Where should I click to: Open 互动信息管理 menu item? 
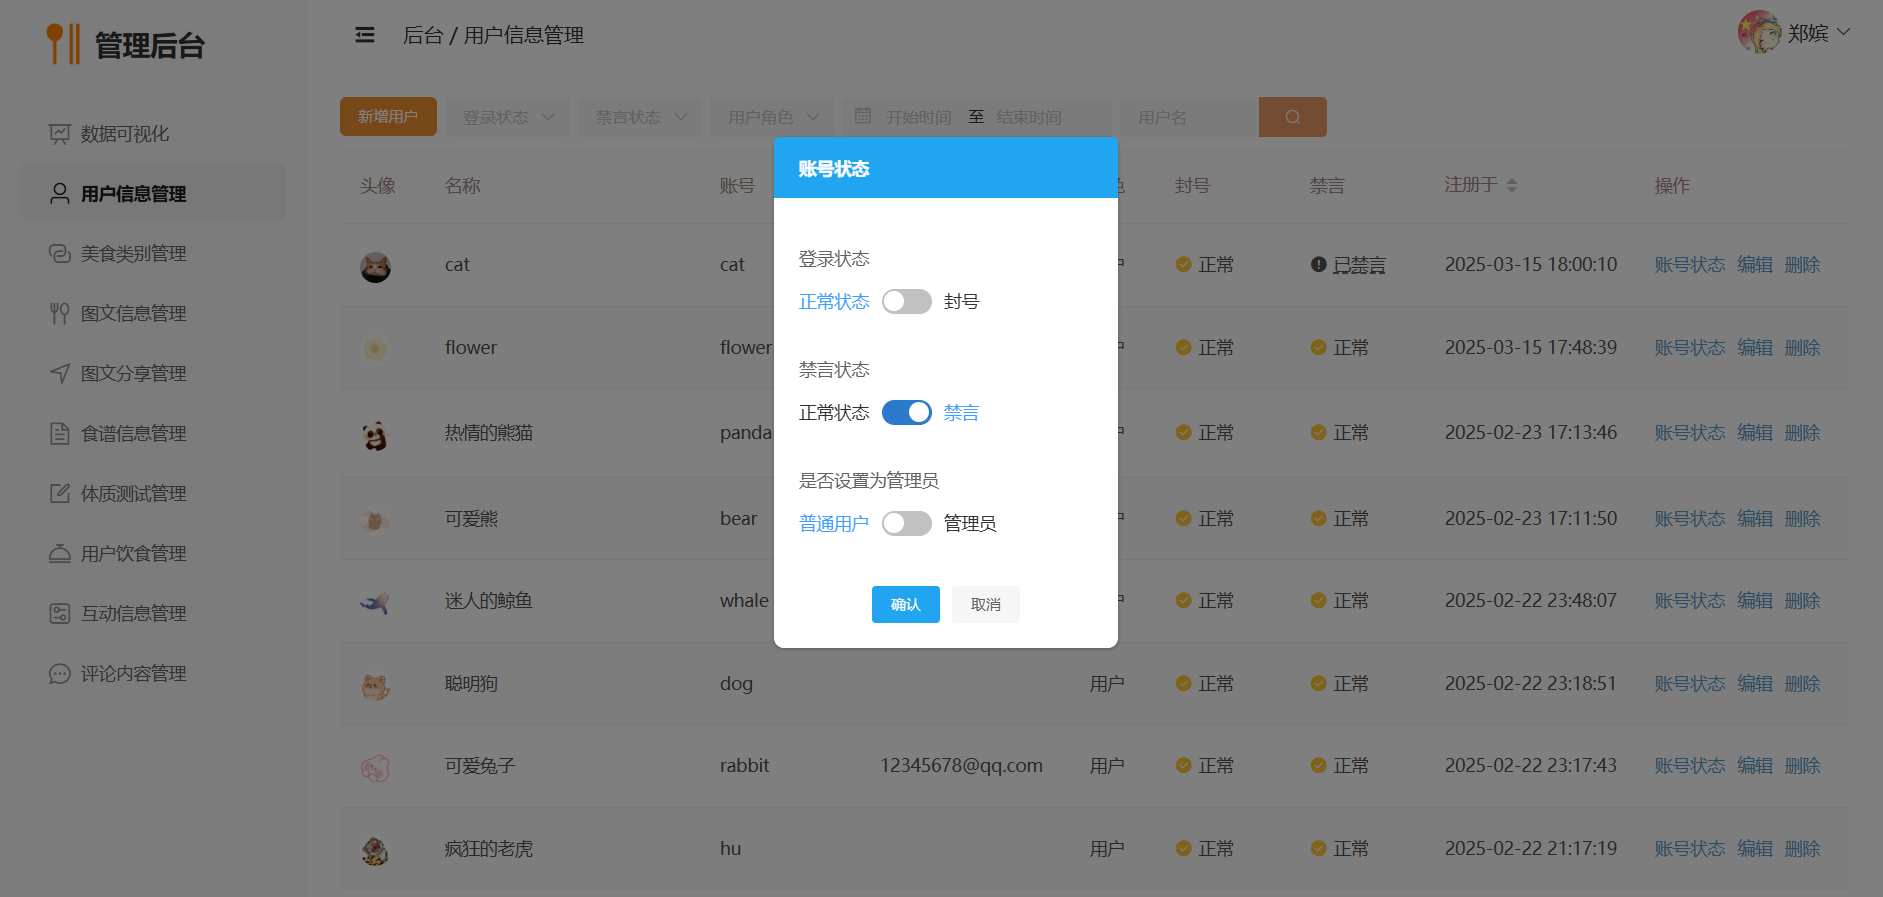pos(153,614)
